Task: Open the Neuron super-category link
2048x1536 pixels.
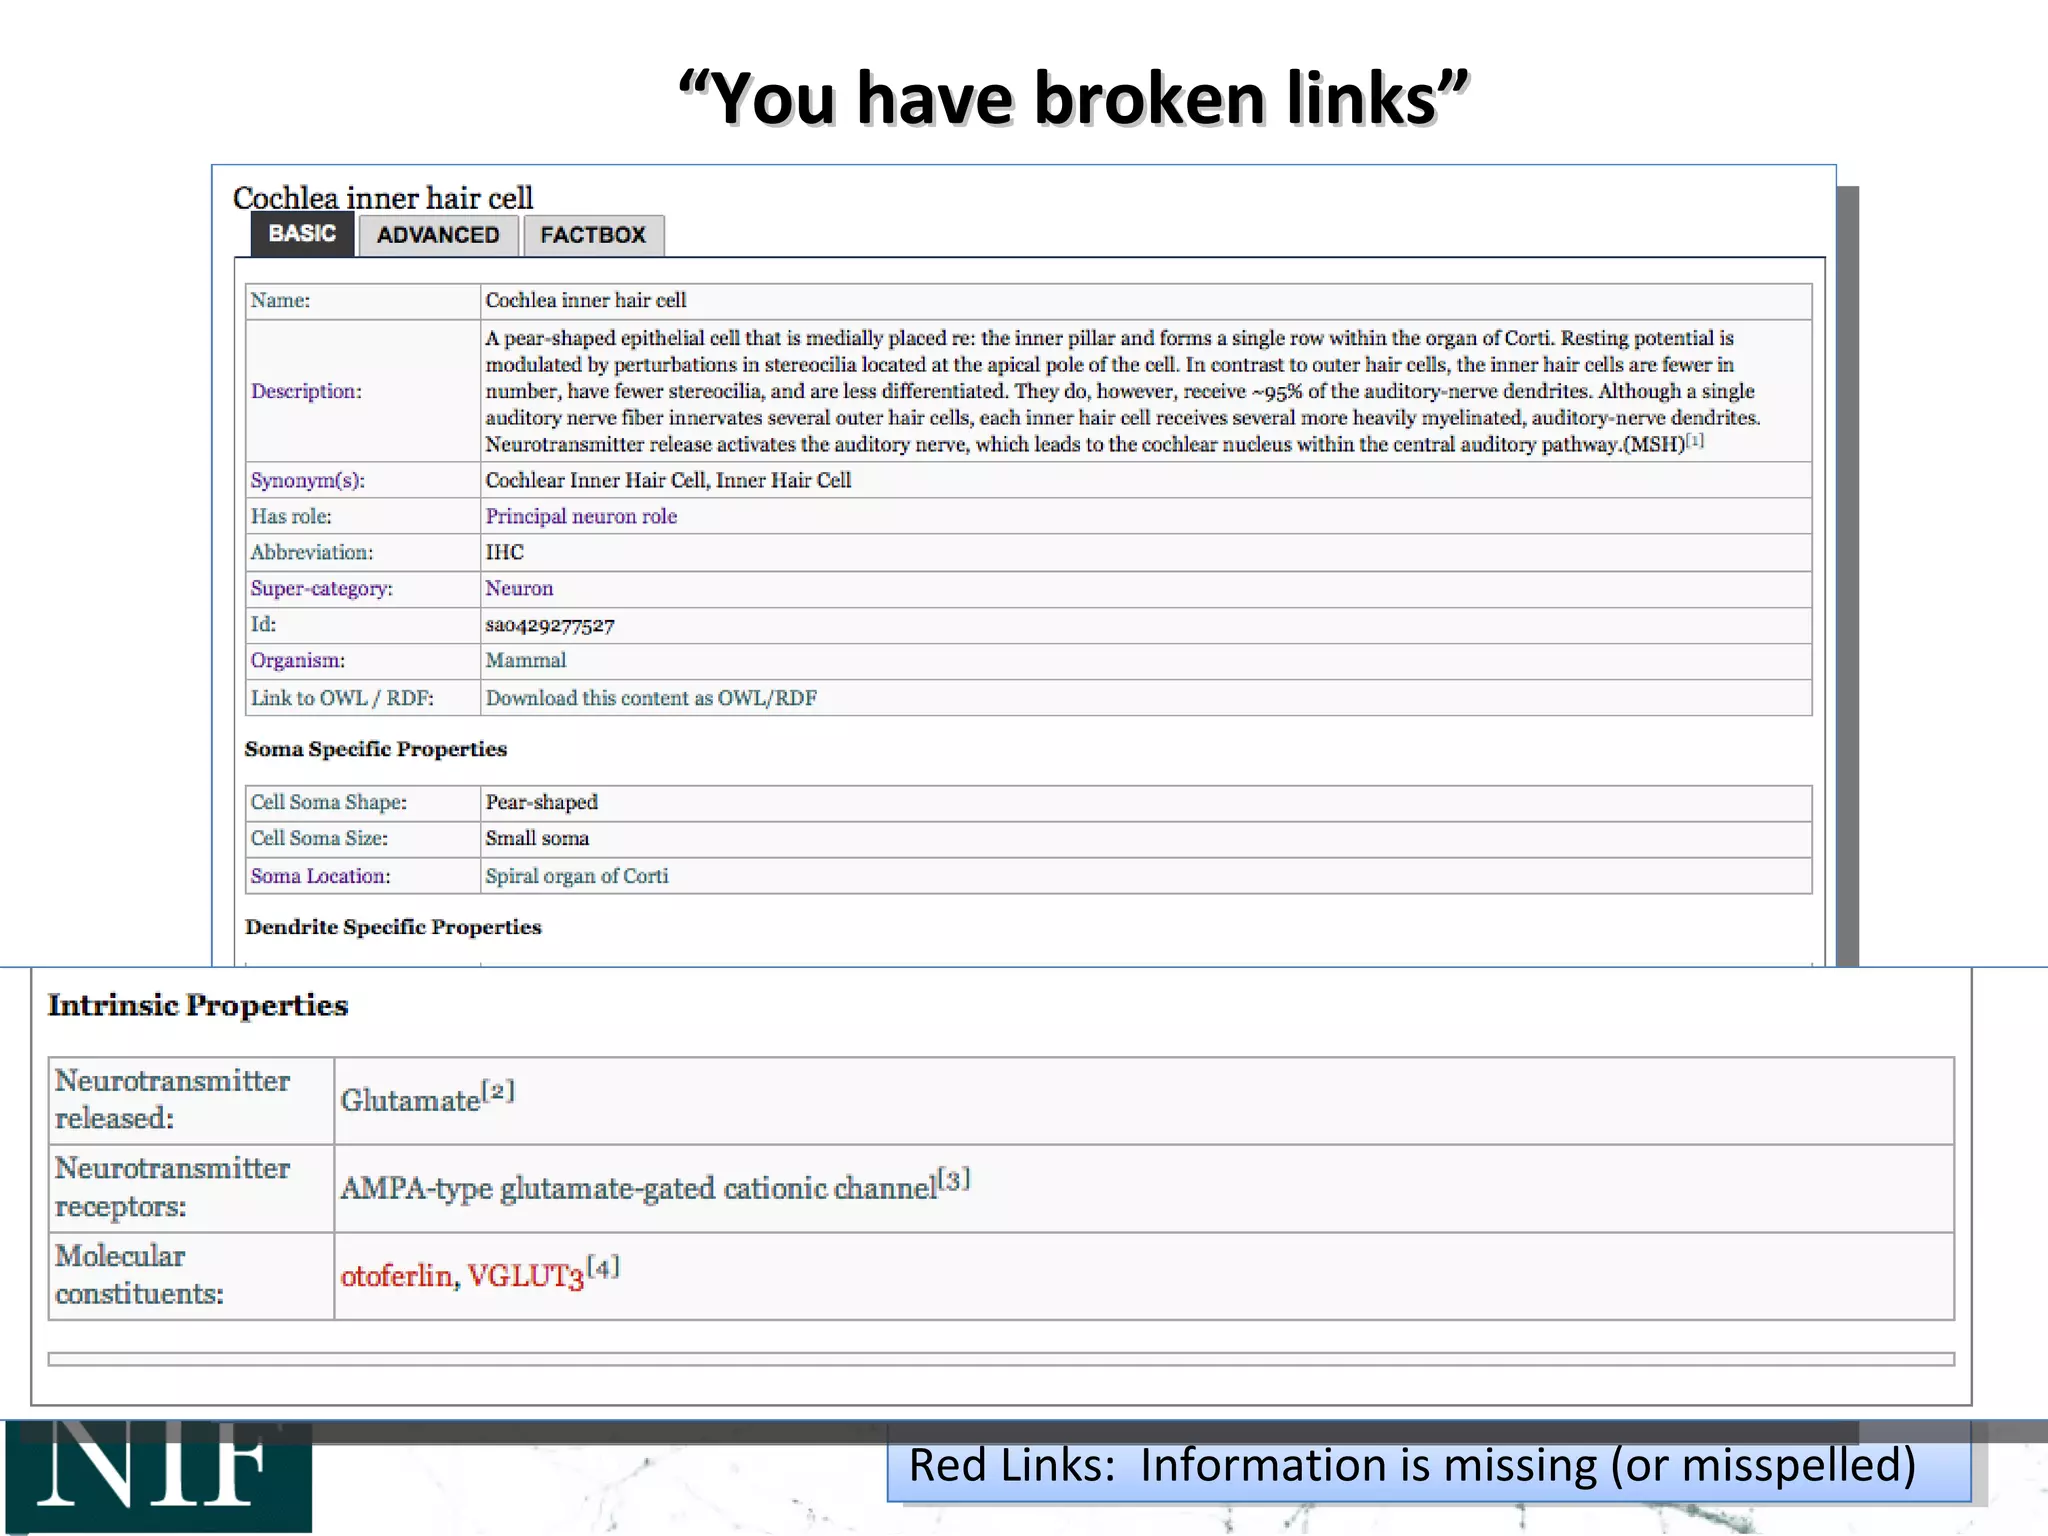Action: 519,588
